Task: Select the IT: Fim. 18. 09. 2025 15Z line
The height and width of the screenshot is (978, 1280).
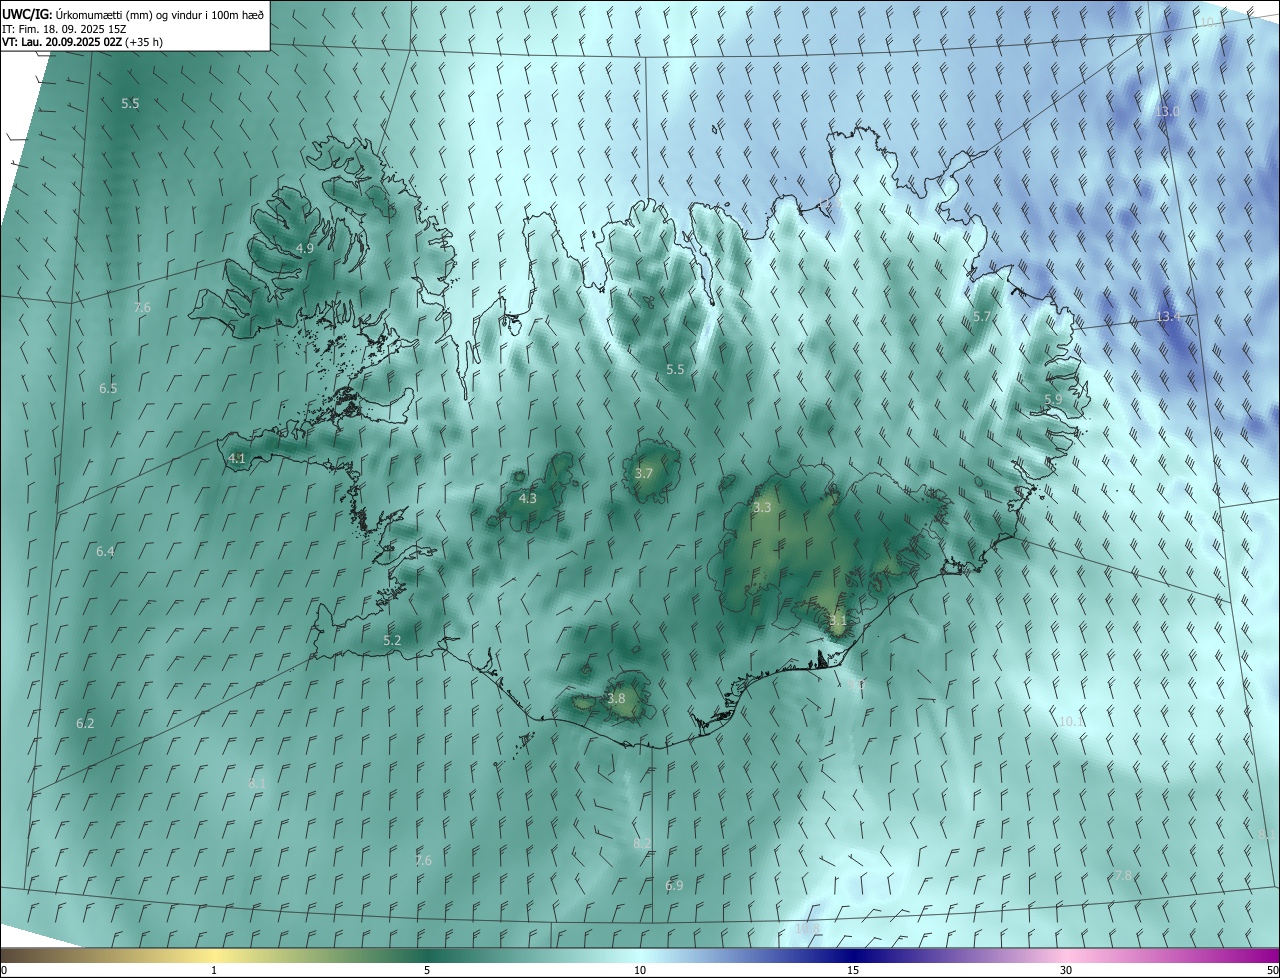Action: (x=64, y=28)
